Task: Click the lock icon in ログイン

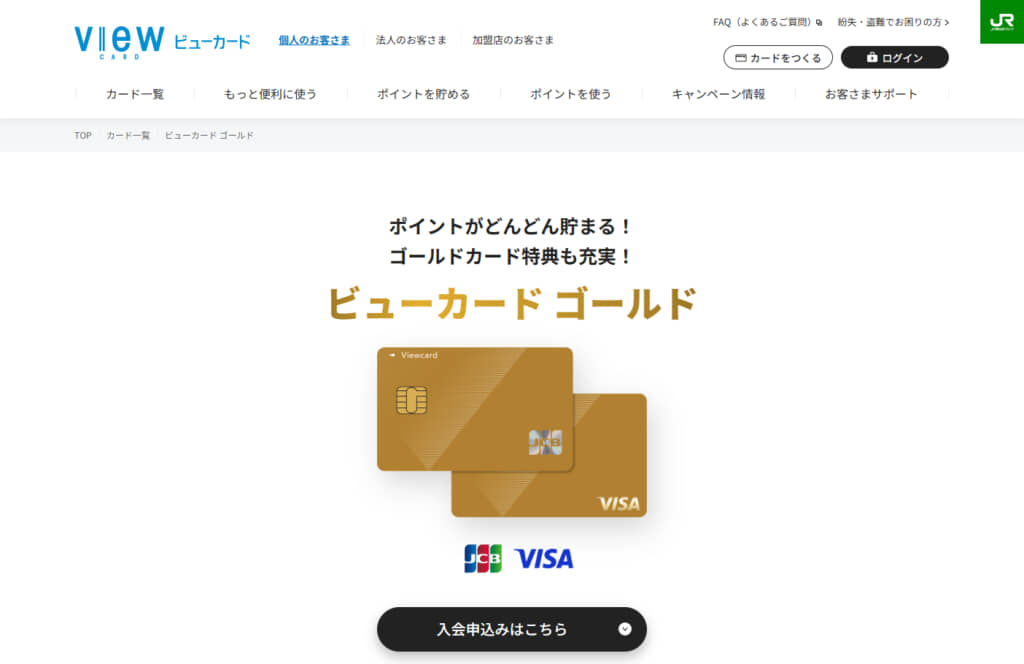Action: (x=872, y=57)
